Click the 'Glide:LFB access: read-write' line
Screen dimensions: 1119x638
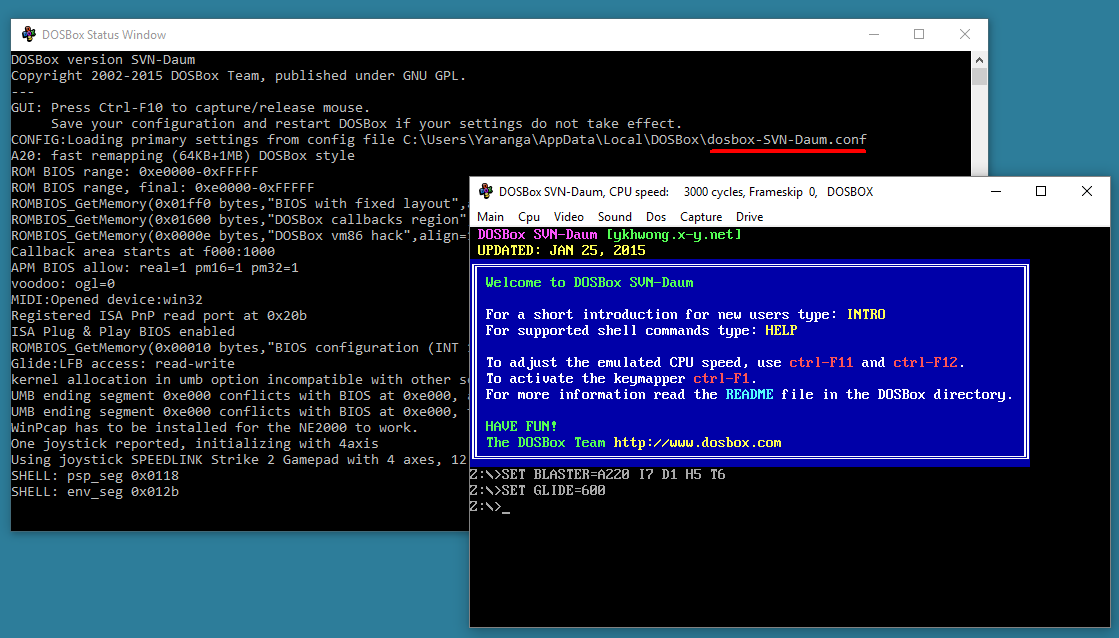tap(123, 363)
